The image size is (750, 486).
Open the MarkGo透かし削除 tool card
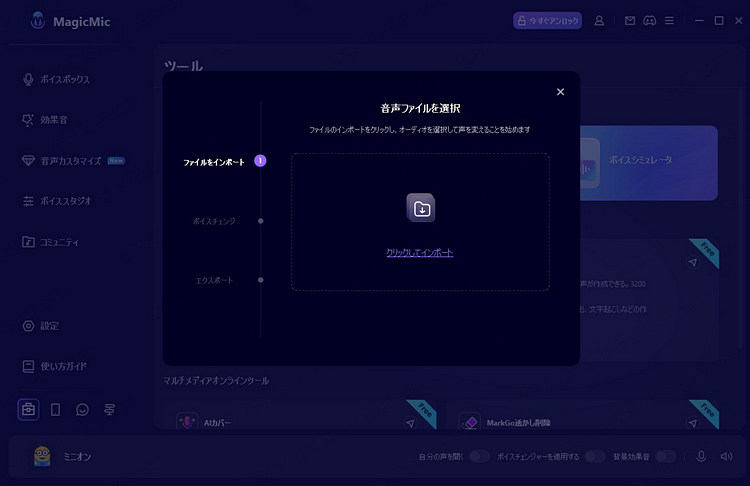tap(582, 415)
